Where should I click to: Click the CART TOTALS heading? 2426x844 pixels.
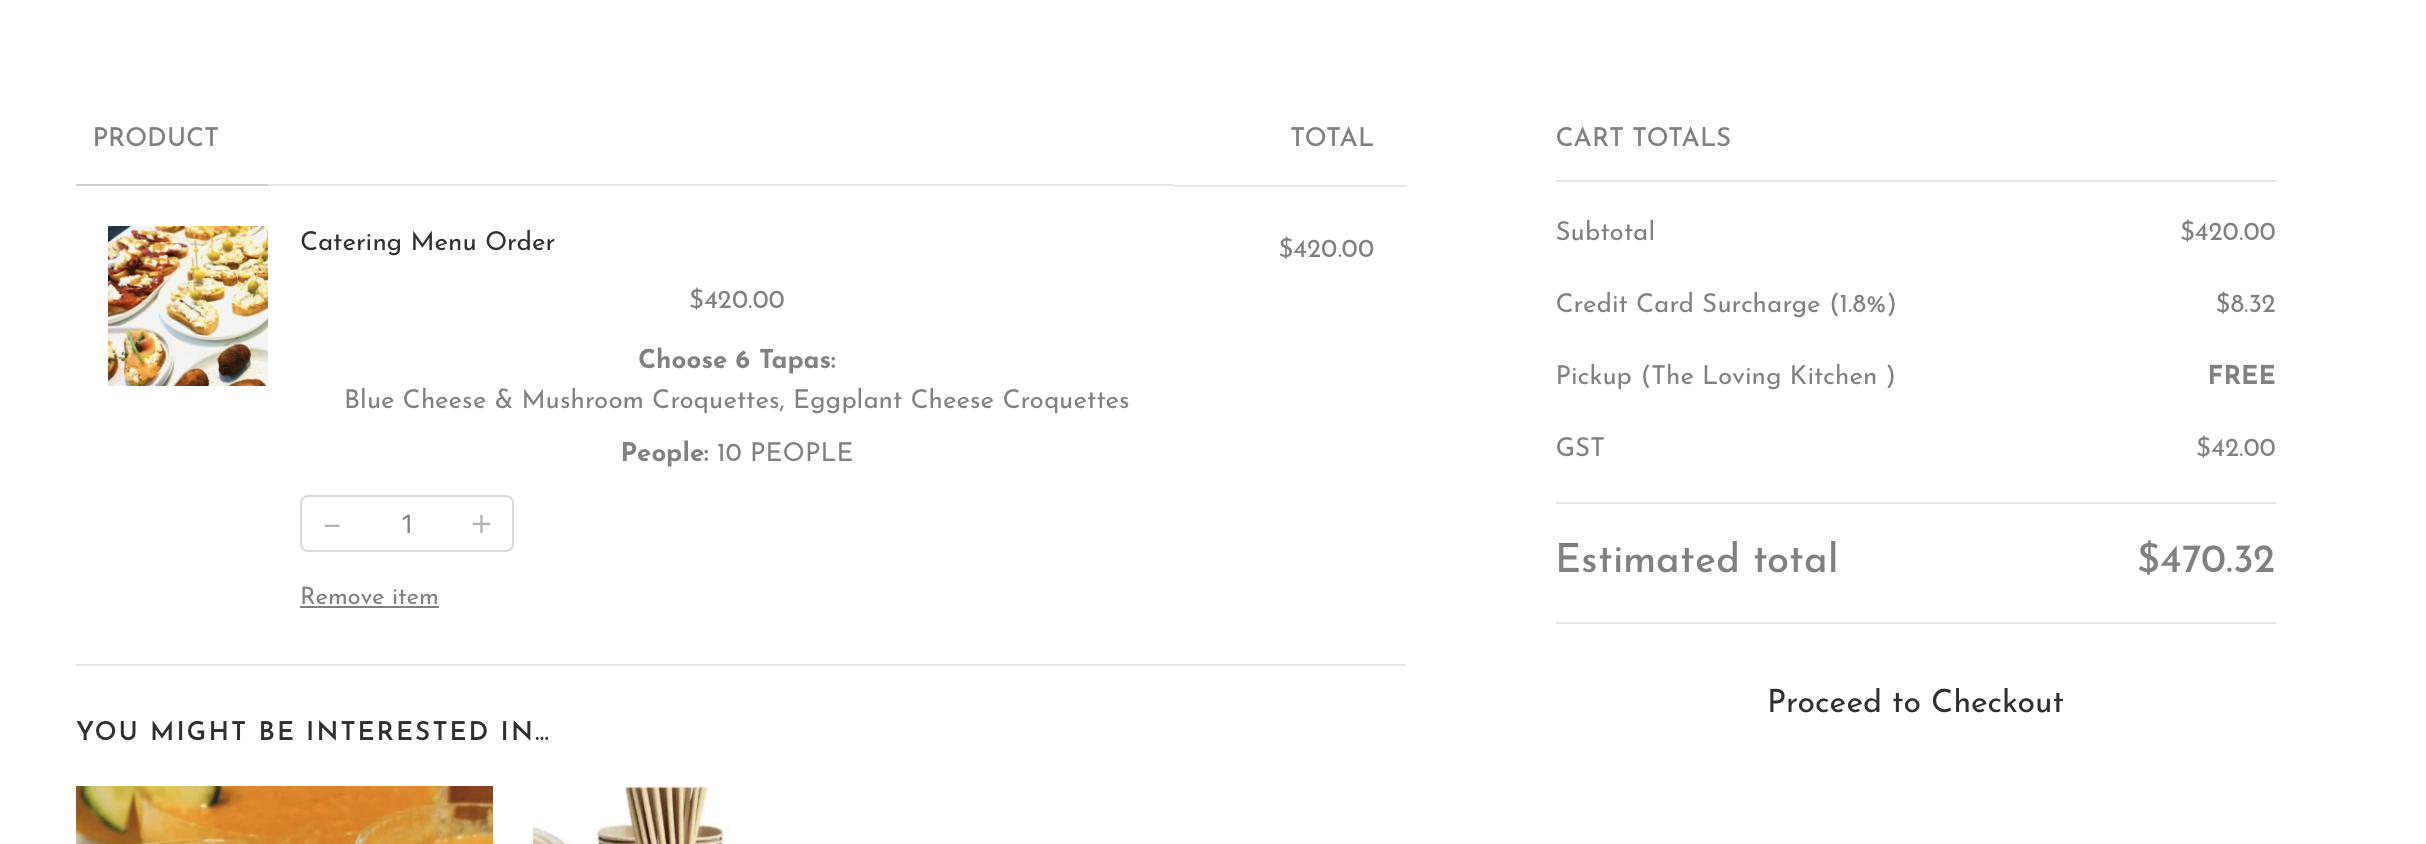[1643, 138]
